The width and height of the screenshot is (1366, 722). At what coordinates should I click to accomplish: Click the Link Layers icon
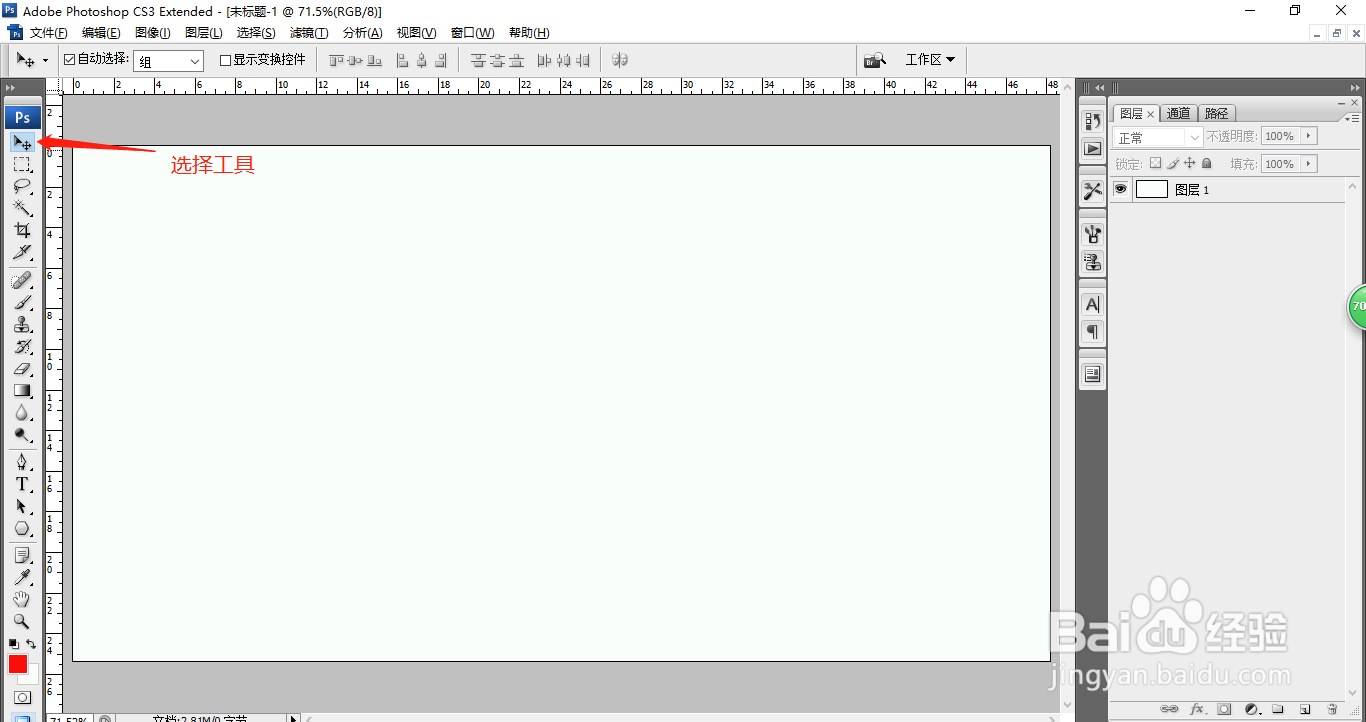(x=1168, y=709)
